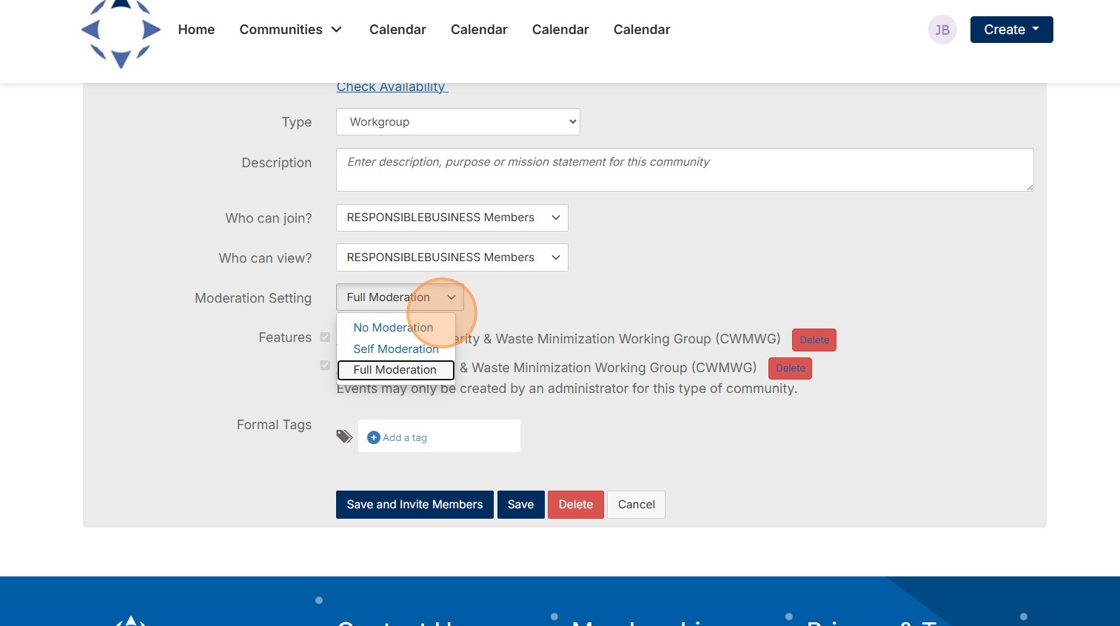The image size is (1120, 626).
Task: Open the third Calendar nav item
Action: pyautogui.click(x=561, y=29)
